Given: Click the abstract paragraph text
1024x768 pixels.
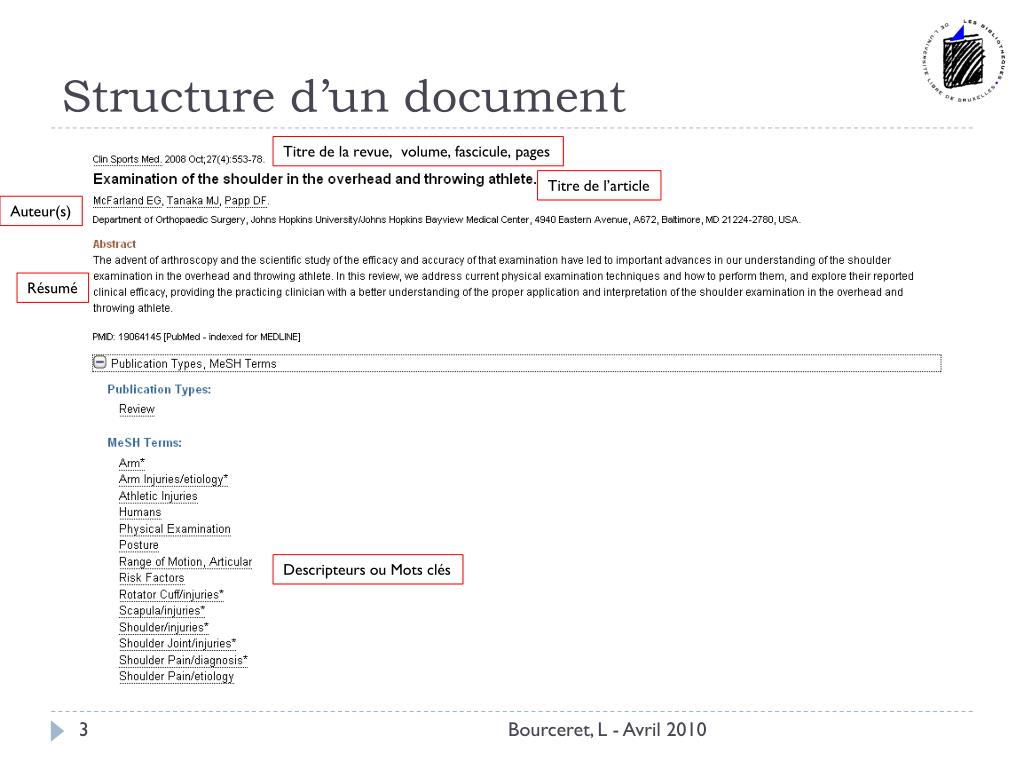Looking at the screenshot, I should (503, 284).
